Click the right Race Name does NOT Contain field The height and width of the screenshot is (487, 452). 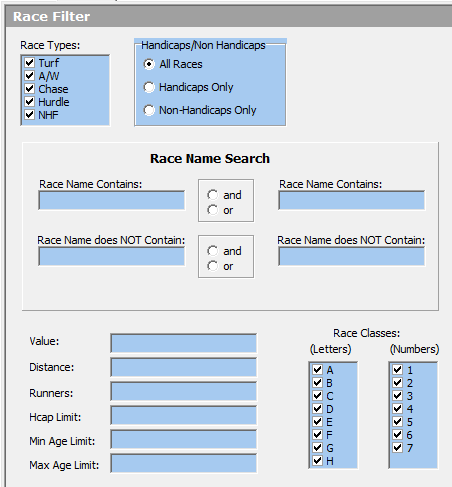click(x=352, y=256)
